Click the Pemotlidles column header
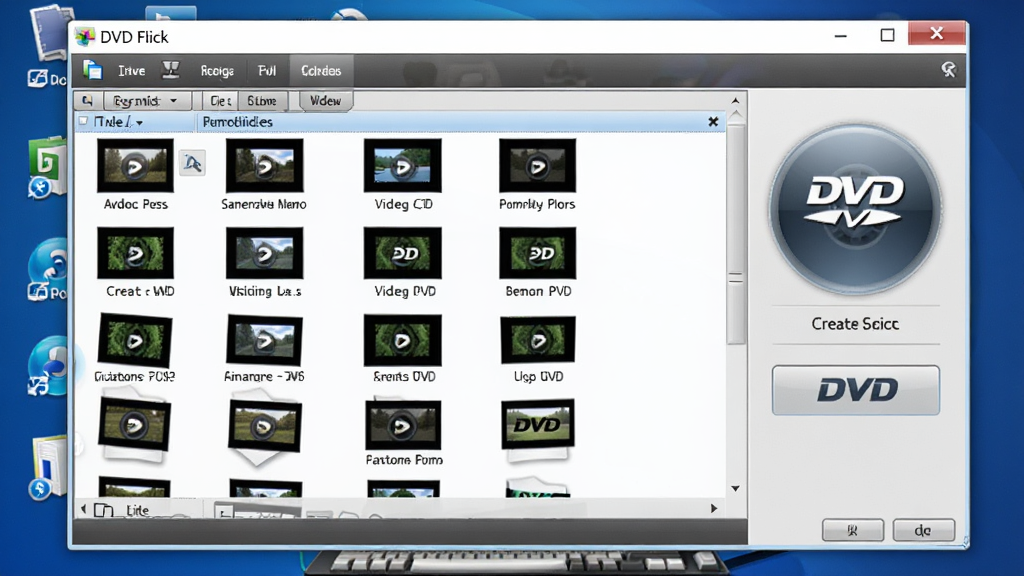 pyautogui.click(x=238, y=122)
